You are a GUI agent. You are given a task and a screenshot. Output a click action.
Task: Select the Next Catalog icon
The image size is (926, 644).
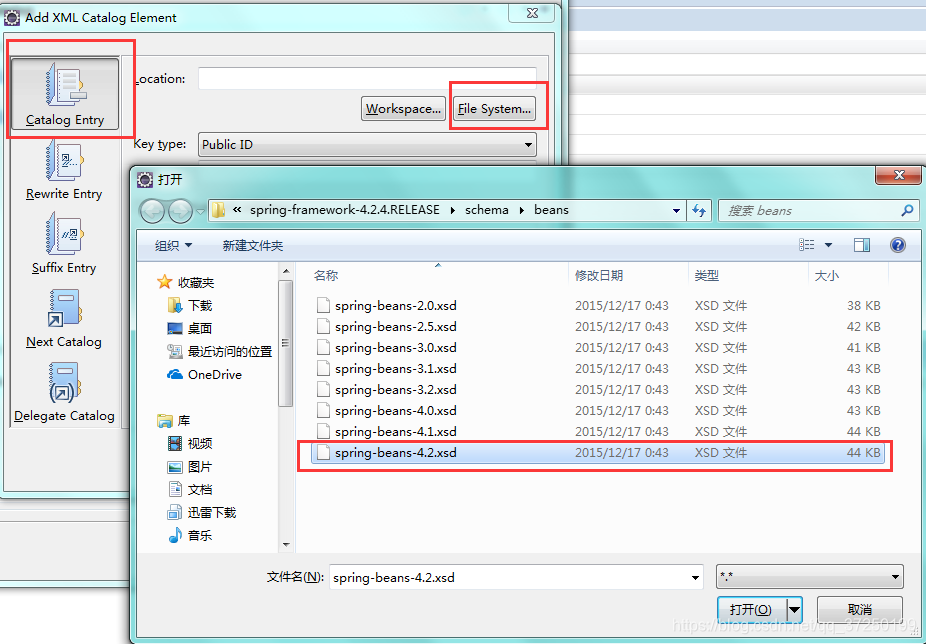pos(64,318)
